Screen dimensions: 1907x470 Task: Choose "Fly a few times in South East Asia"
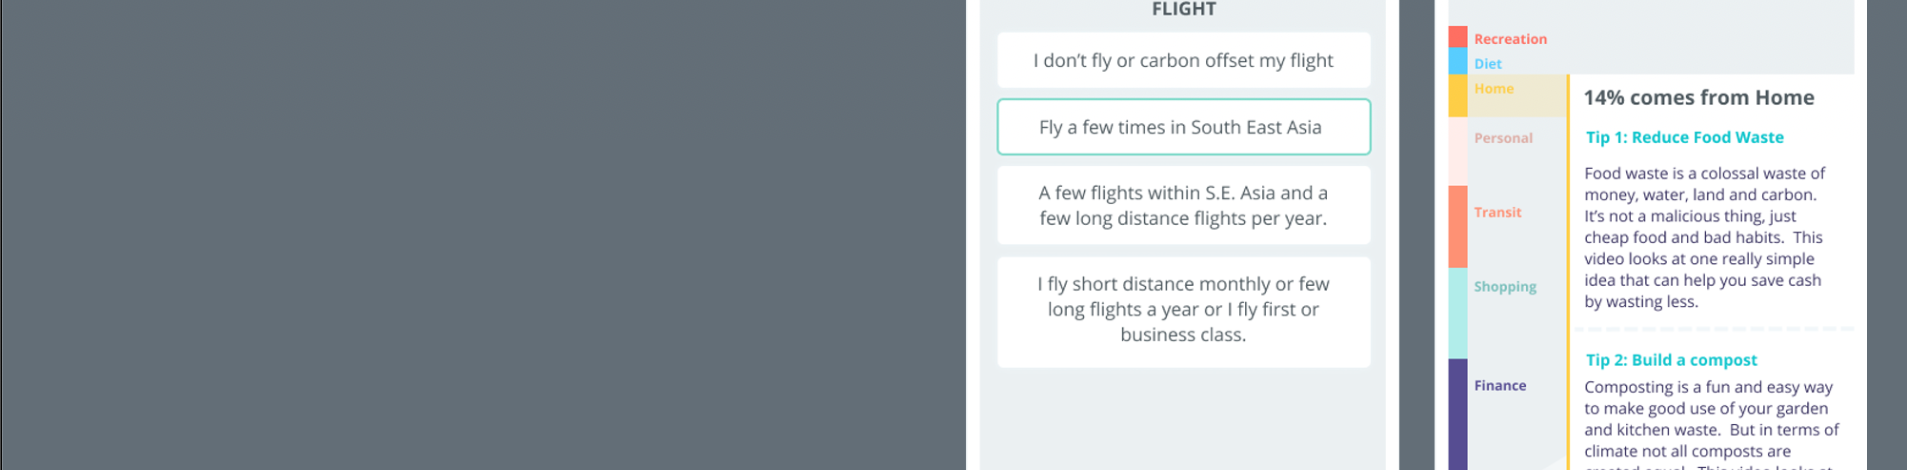(x=1183, y=127)
